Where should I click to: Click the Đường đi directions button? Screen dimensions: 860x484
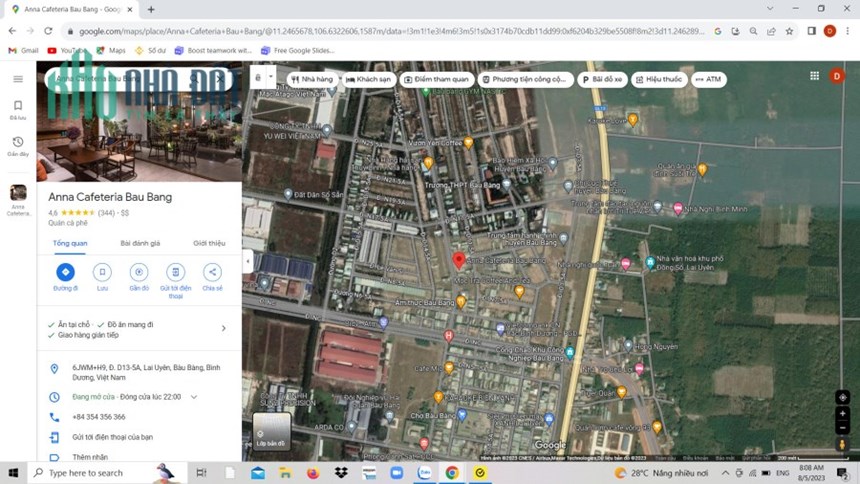click(65, 277)
